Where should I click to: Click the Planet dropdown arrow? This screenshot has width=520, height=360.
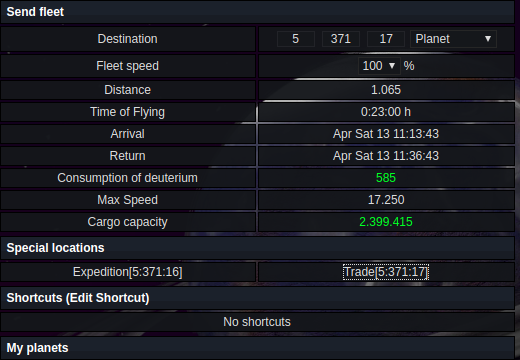[488, 39]
